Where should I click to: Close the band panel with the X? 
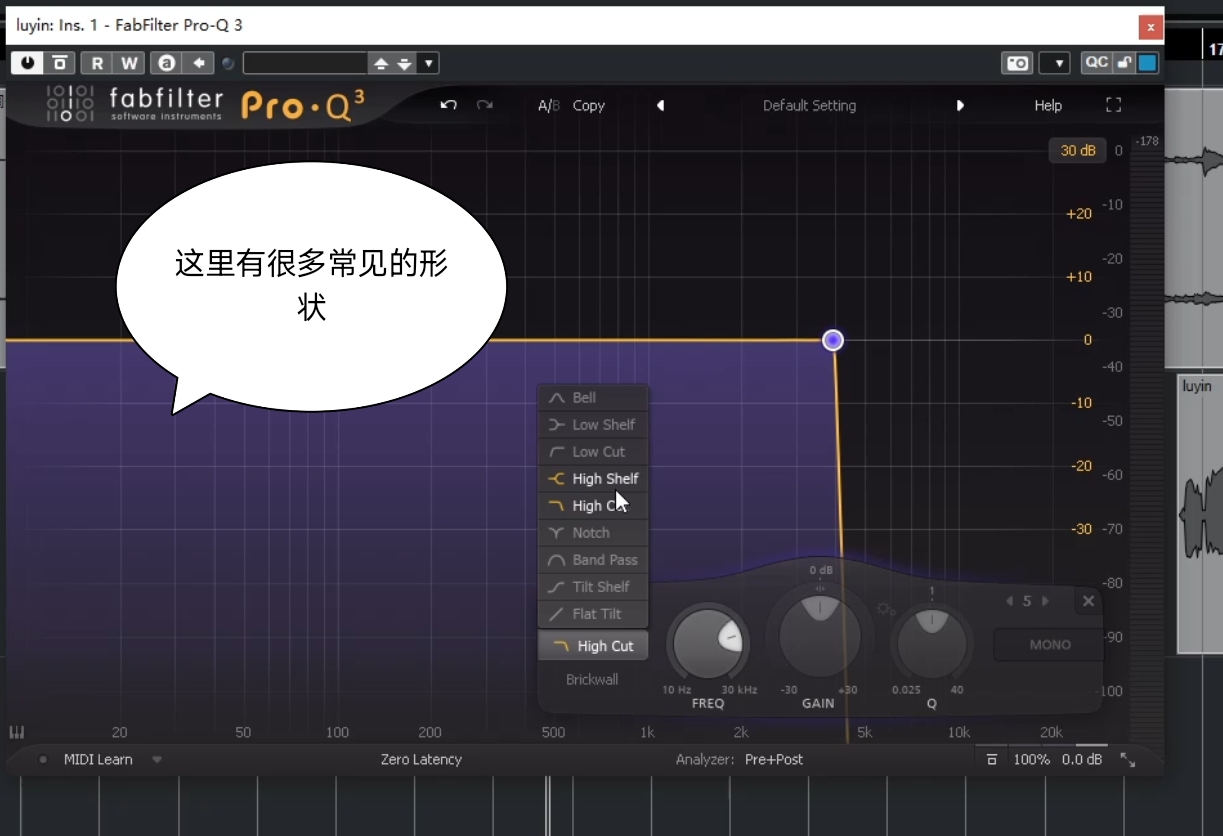[1088, 601]
